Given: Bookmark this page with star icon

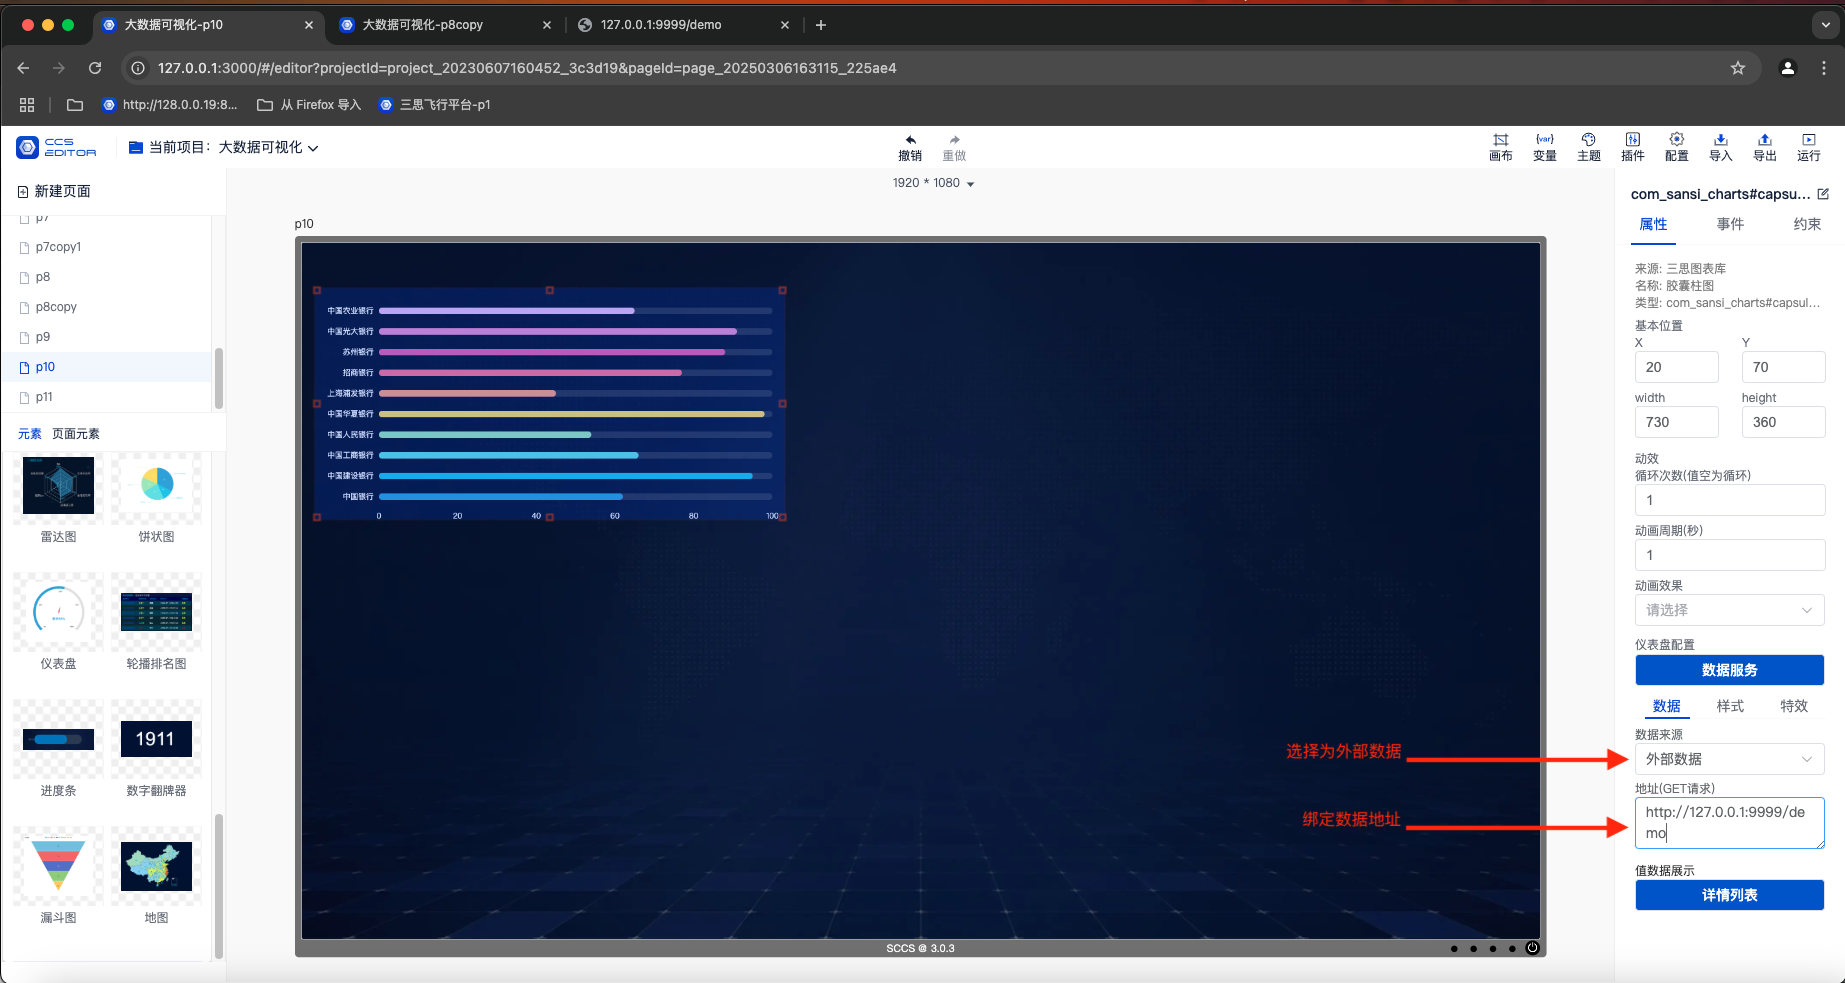Looking at the screenshot, I should [1738, 68].
